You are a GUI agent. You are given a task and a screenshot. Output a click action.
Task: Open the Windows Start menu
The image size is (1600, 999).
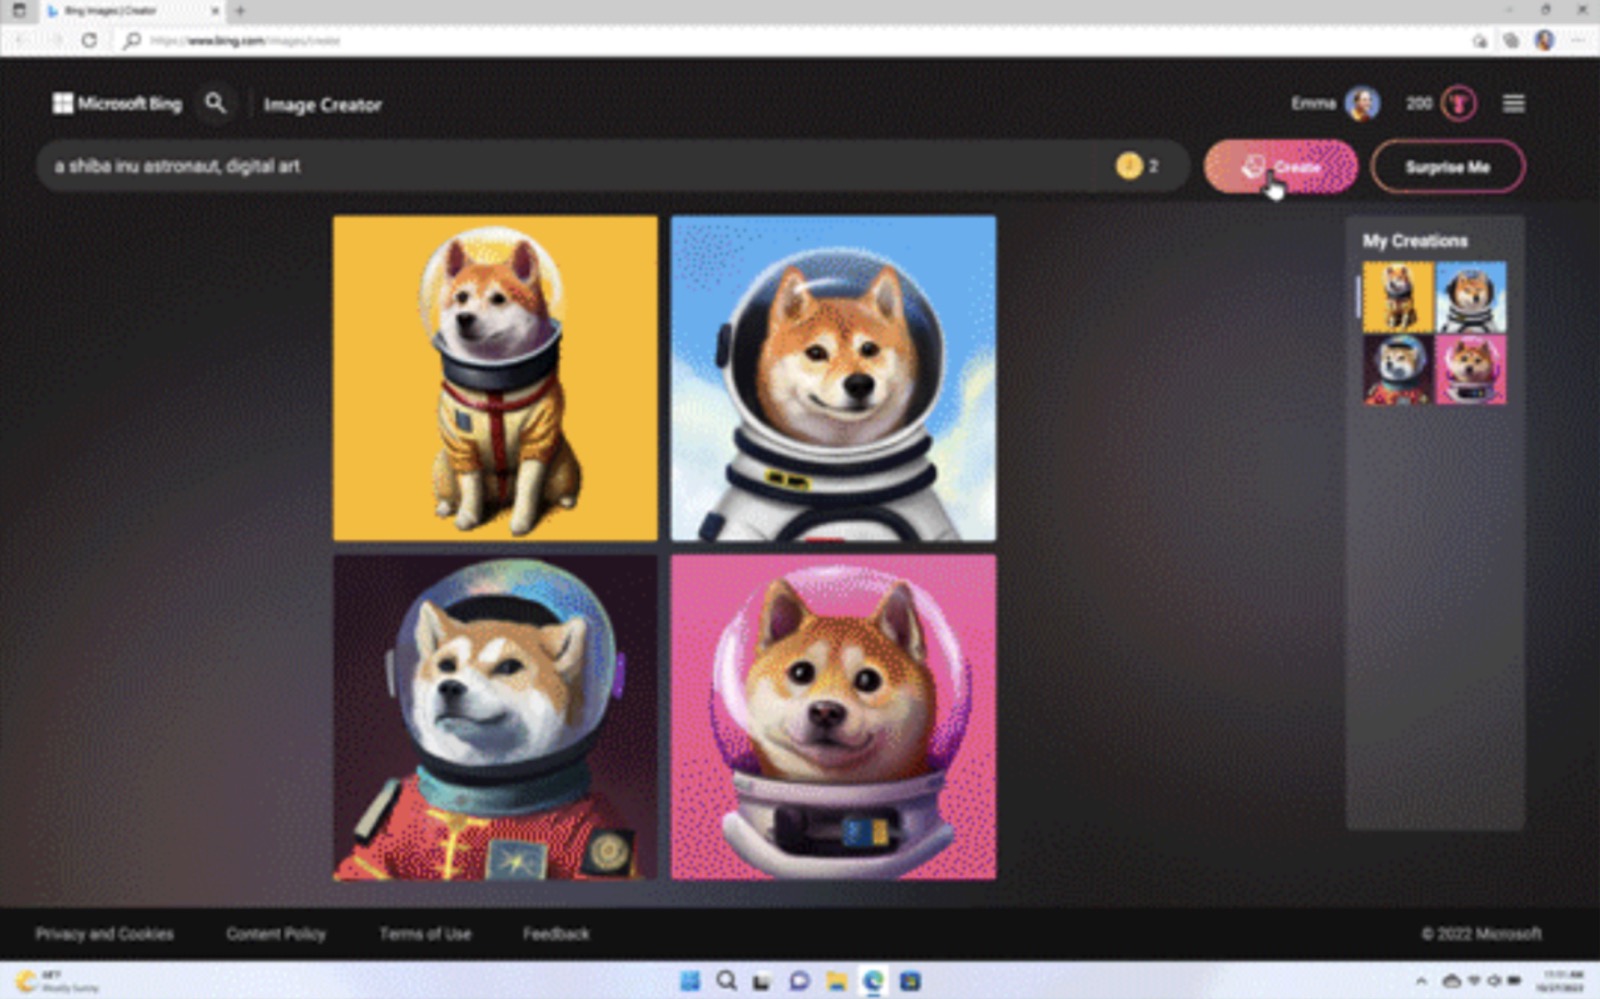coord(690,981)
